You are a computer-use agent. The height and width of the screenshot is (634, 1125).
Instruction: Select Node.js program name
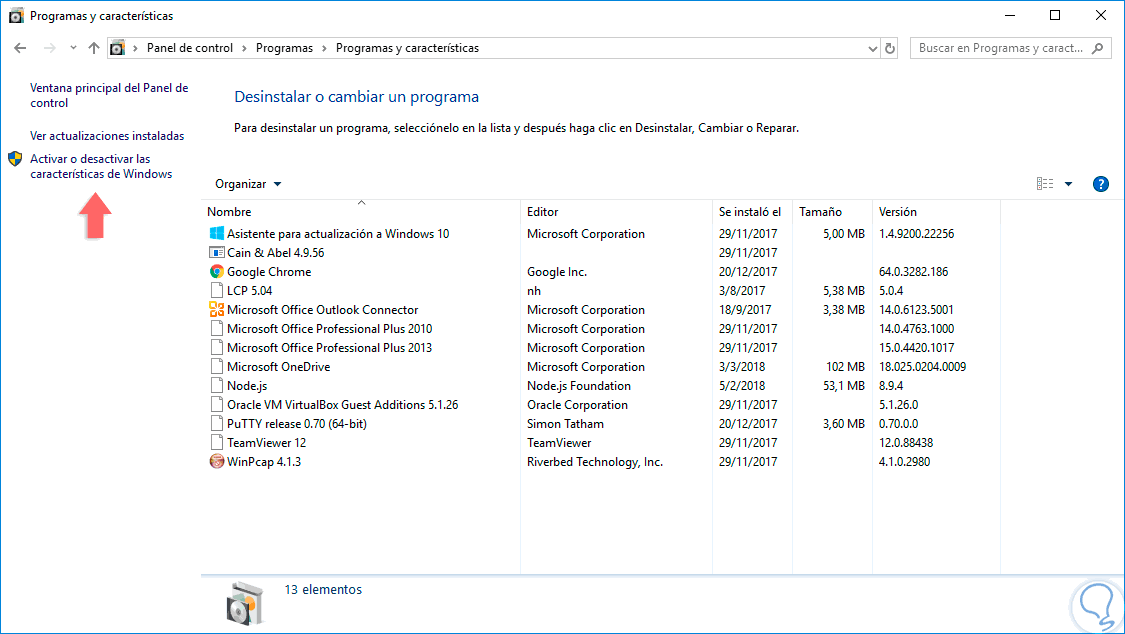click(x=247, y=386)
